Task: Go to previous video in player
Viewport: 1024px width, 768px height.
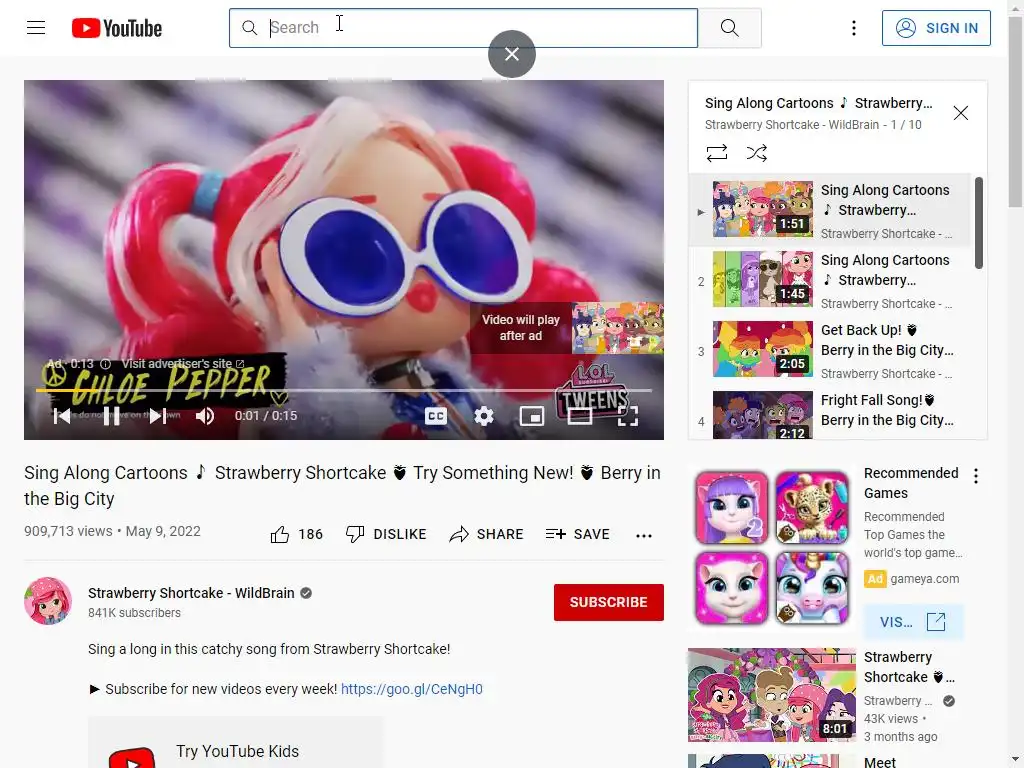Action: [62, 416]
